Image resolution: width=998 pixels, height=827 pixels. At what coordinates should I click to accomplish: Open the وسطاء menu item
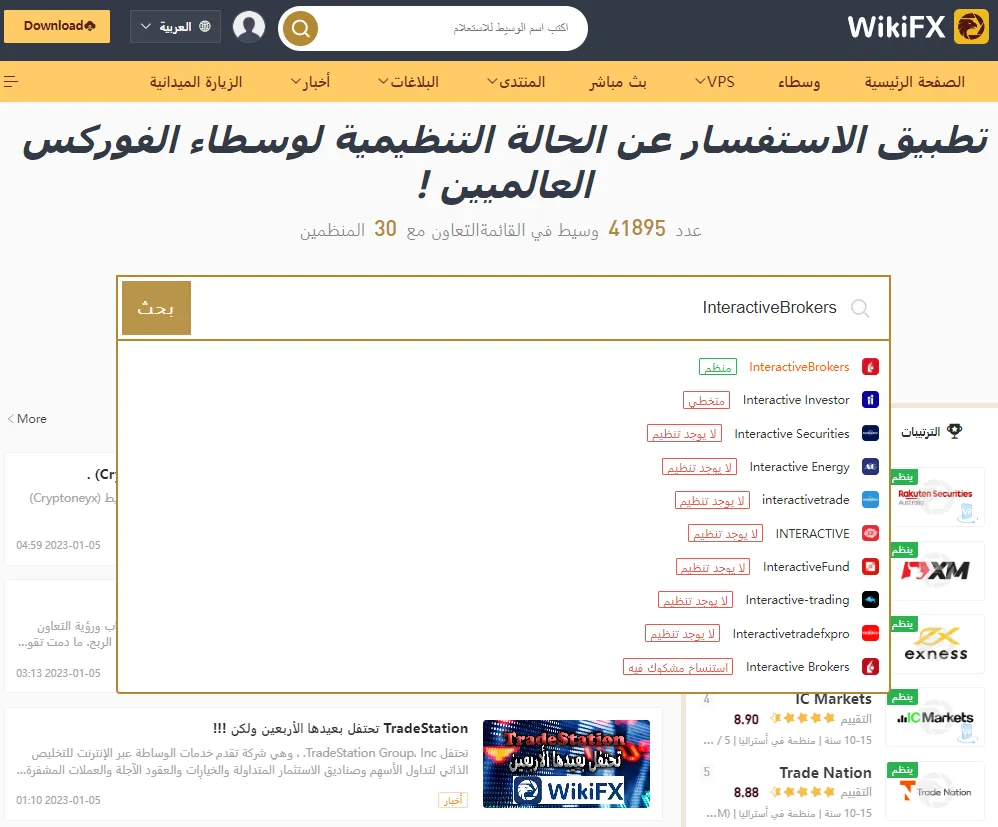tap(799, 82)
